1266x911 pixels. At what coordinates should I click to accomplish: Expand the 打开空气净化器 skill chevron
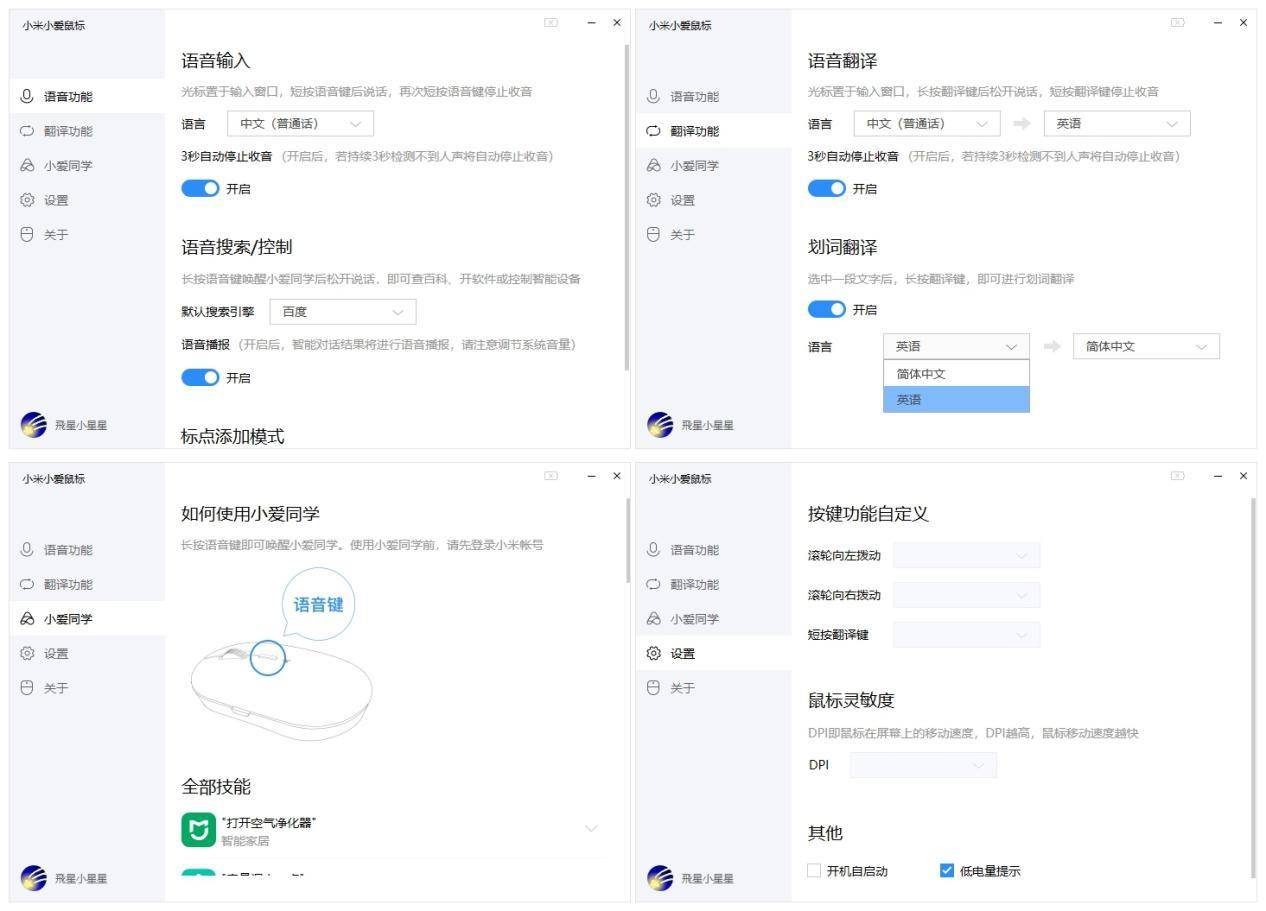591,829
